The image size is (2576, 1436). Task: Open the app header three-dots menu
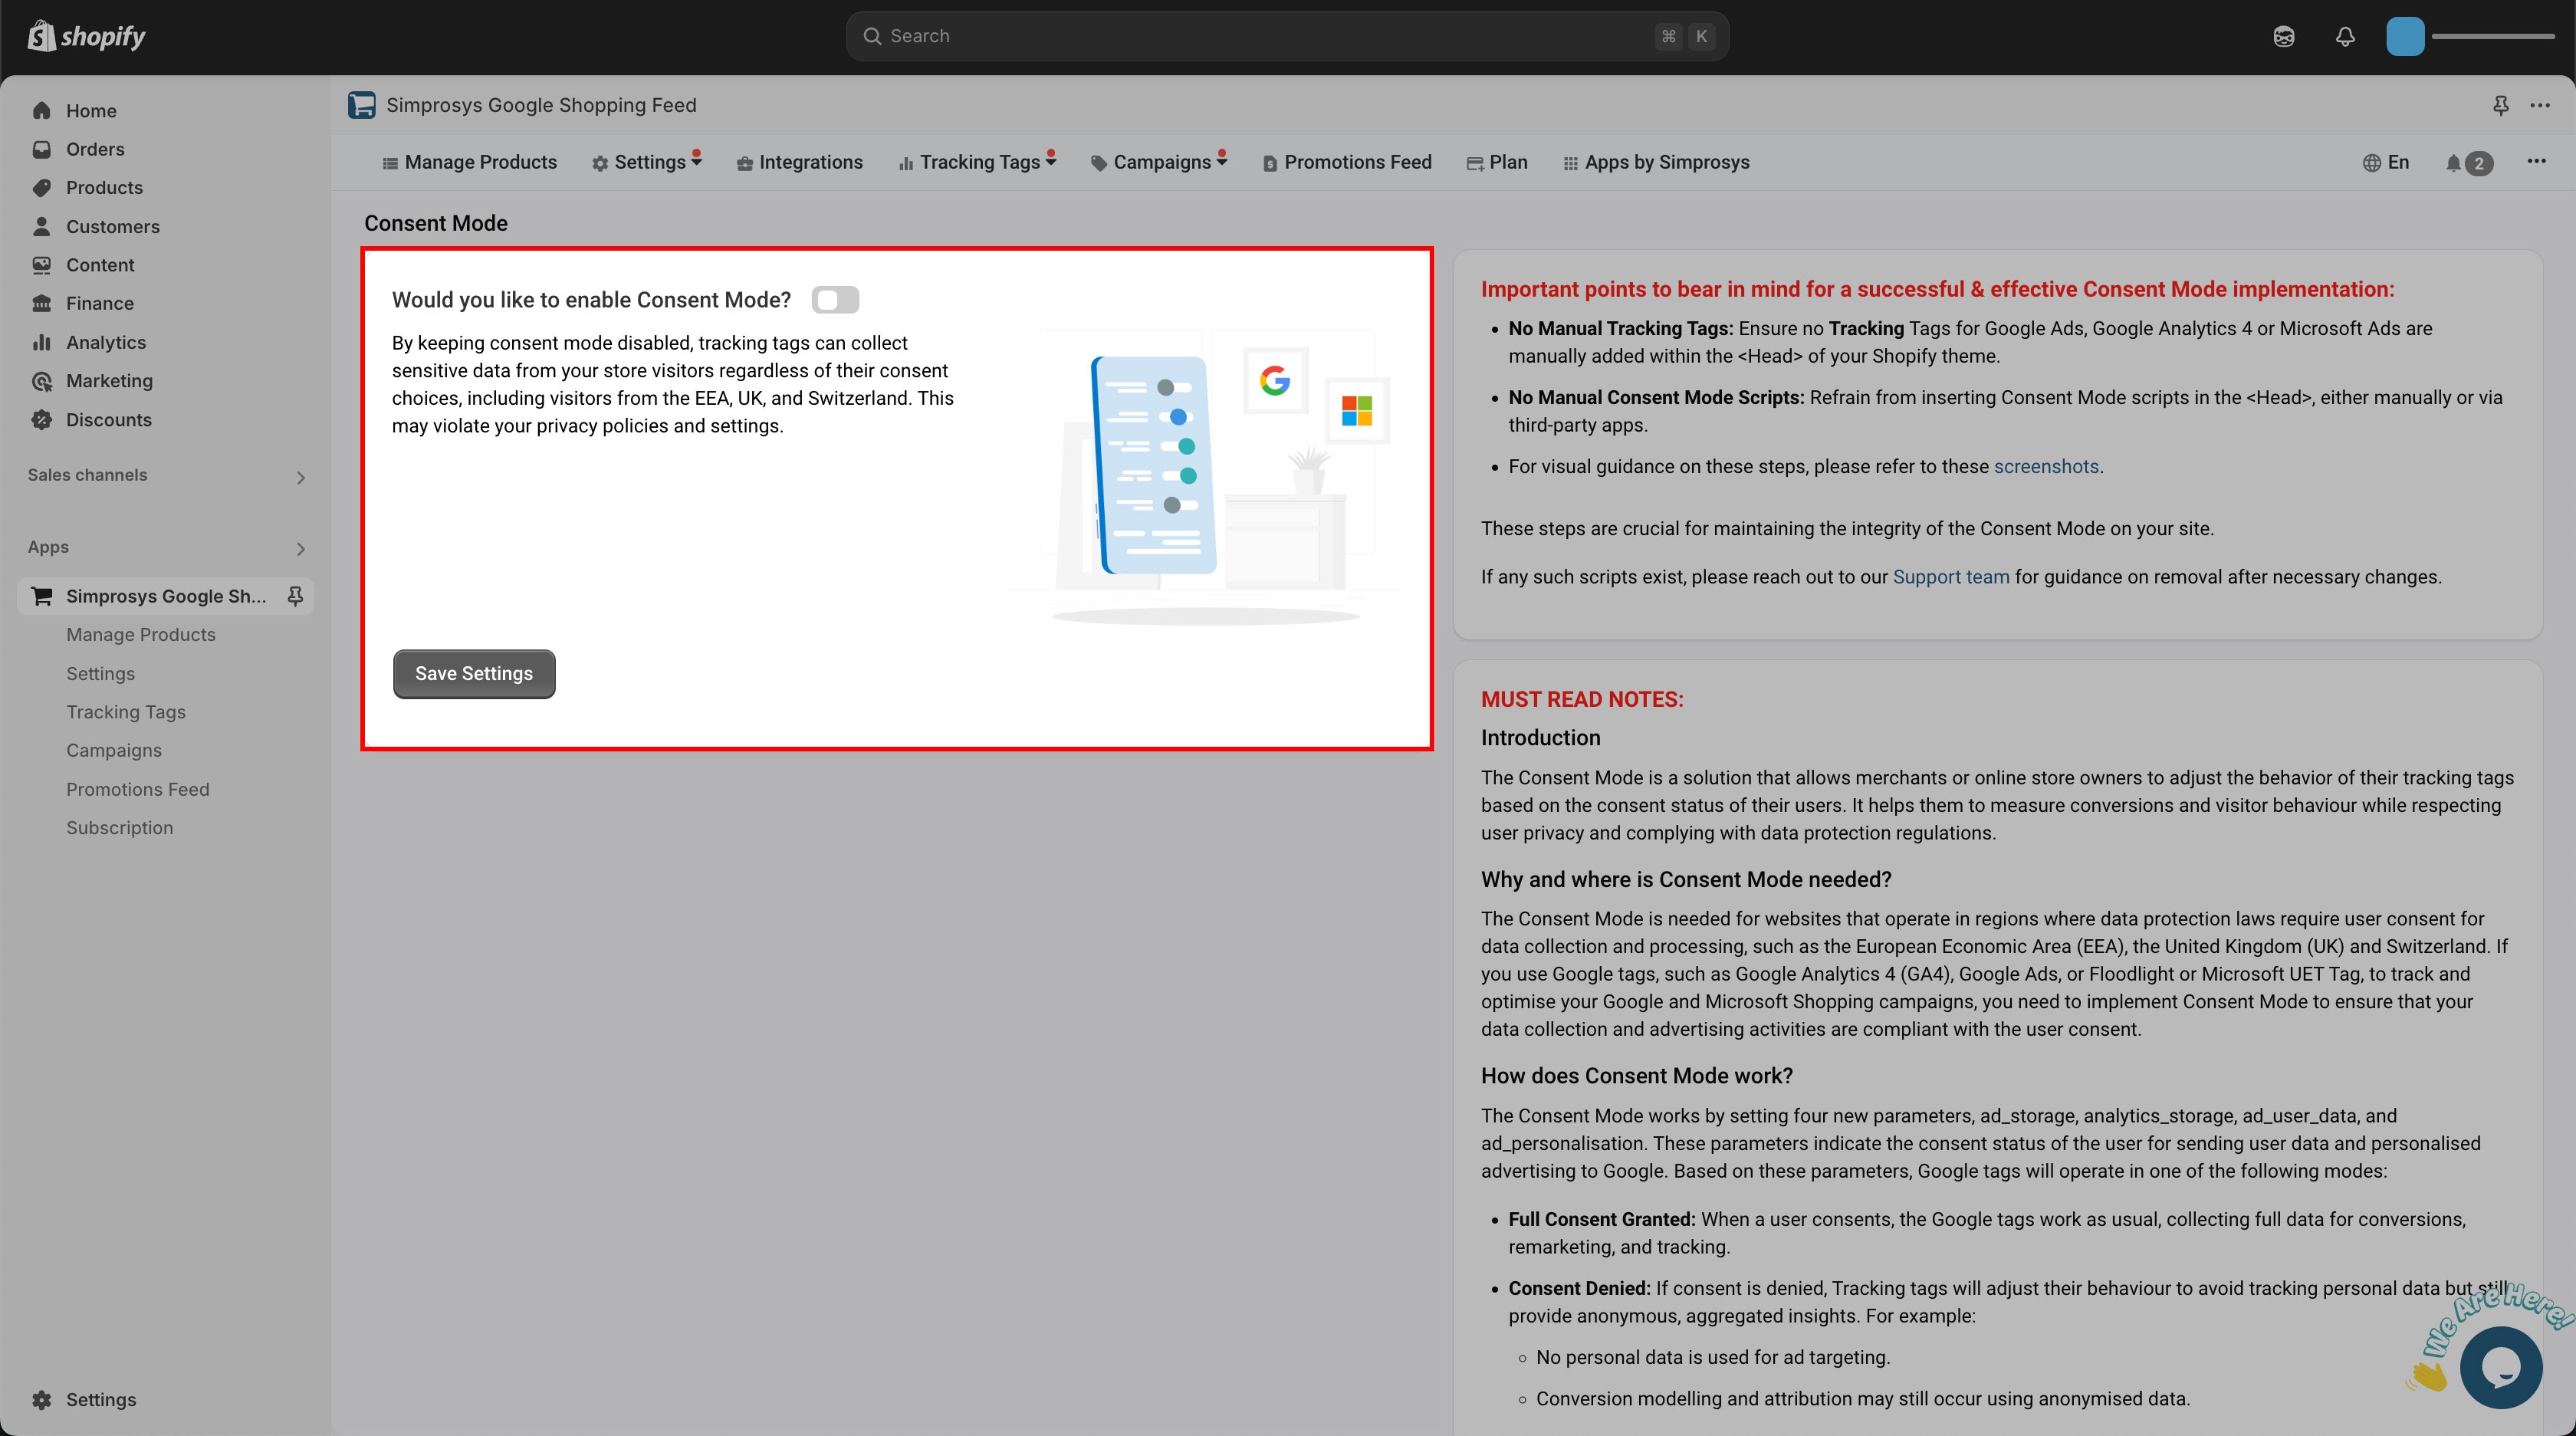coord(2540,105)
